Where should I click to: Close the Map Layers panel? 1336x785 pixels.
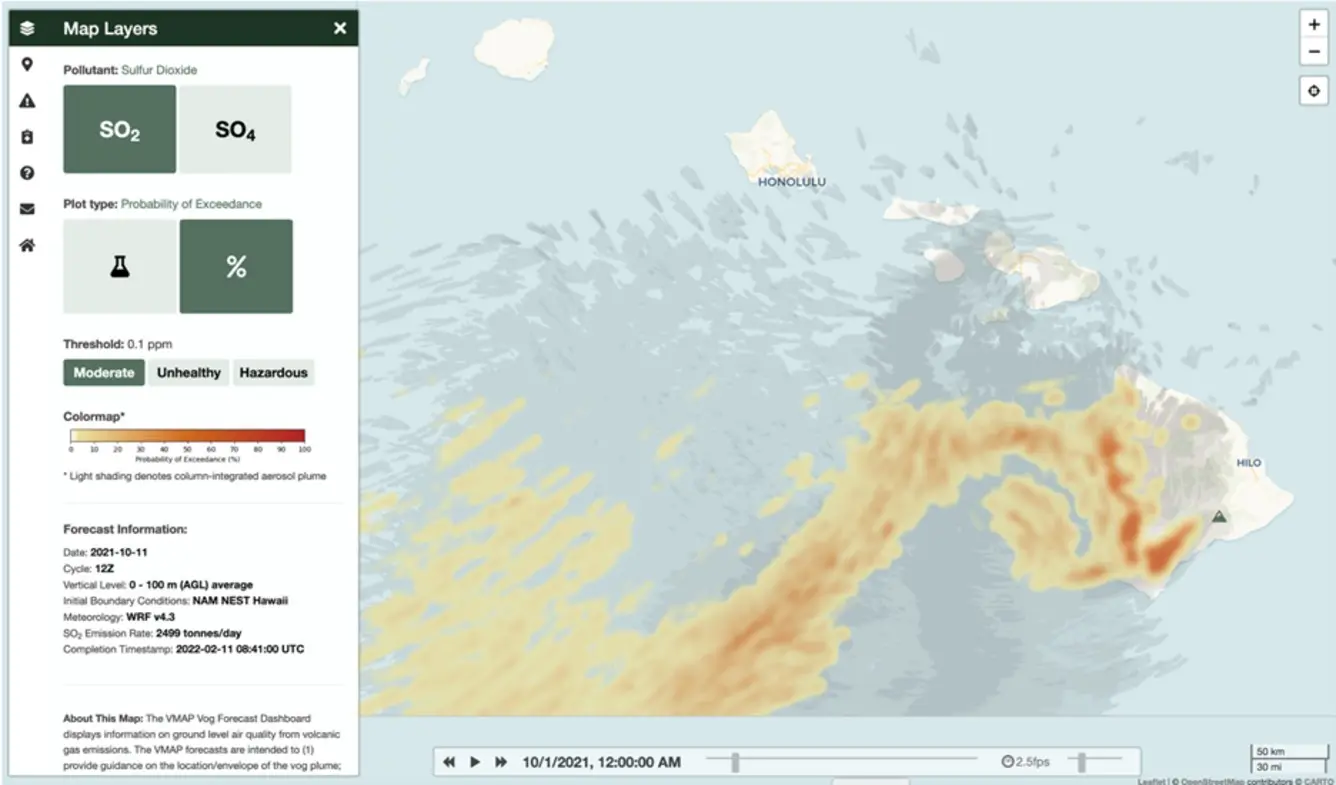pos(340,28)
